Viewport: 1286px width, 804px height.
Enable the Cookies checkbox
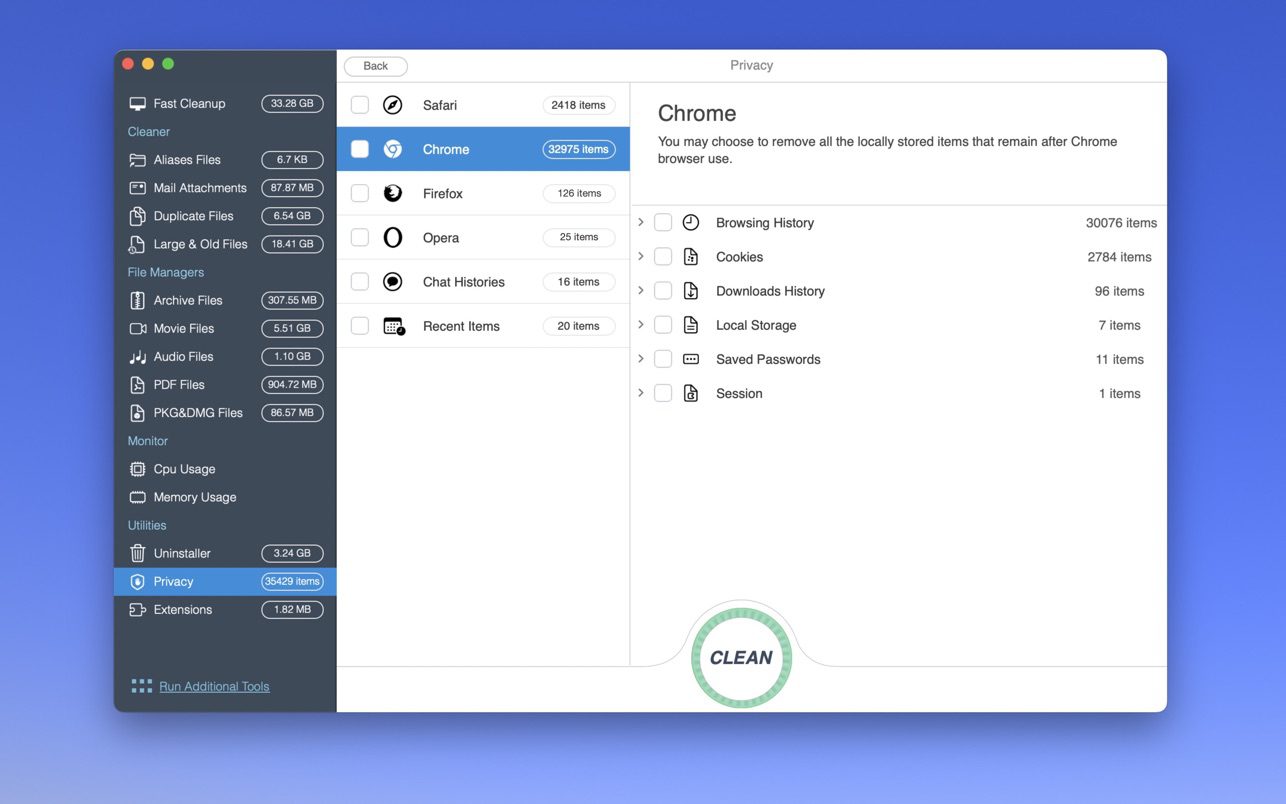tap(663, 257)
